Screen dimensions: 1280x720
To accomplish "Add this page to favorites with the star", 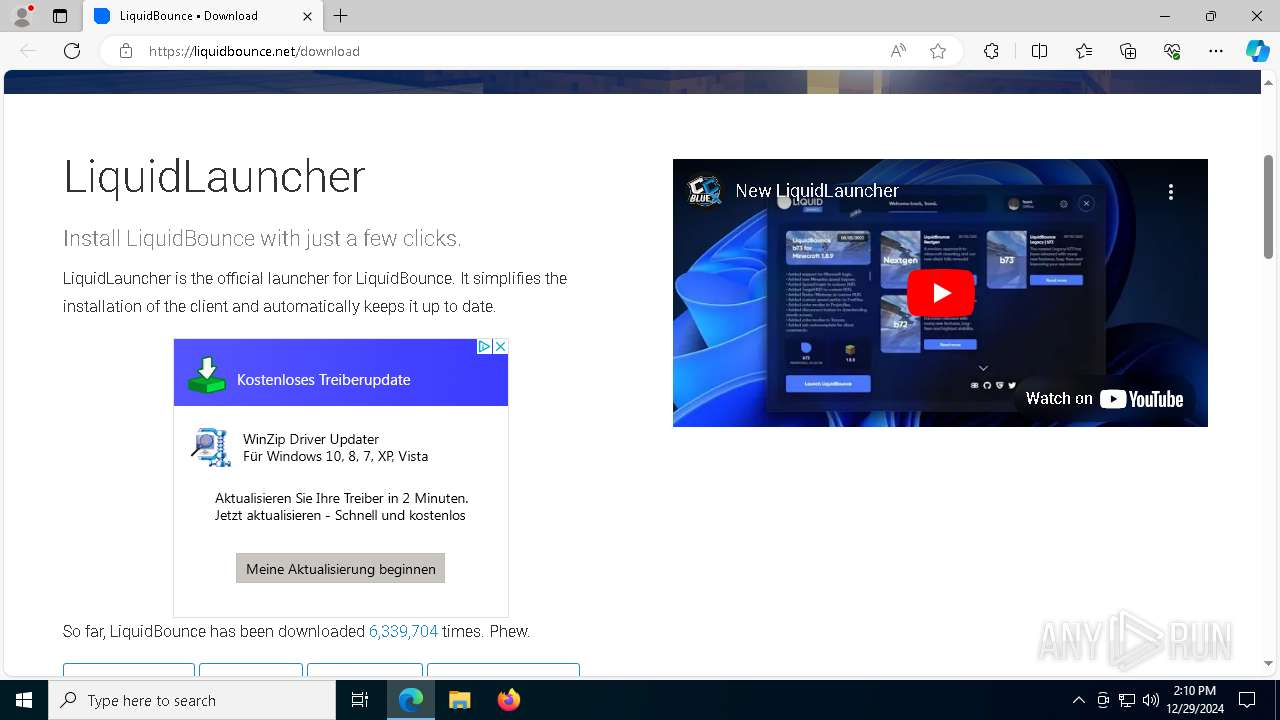I will pyautogui.click(x=938, y=51).
